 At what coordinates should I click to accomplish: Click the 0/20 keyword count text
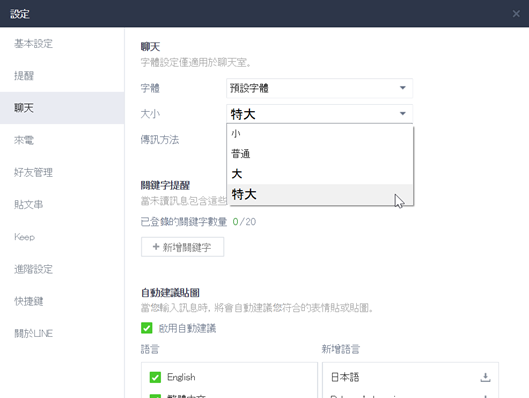(x=244, y=222)
